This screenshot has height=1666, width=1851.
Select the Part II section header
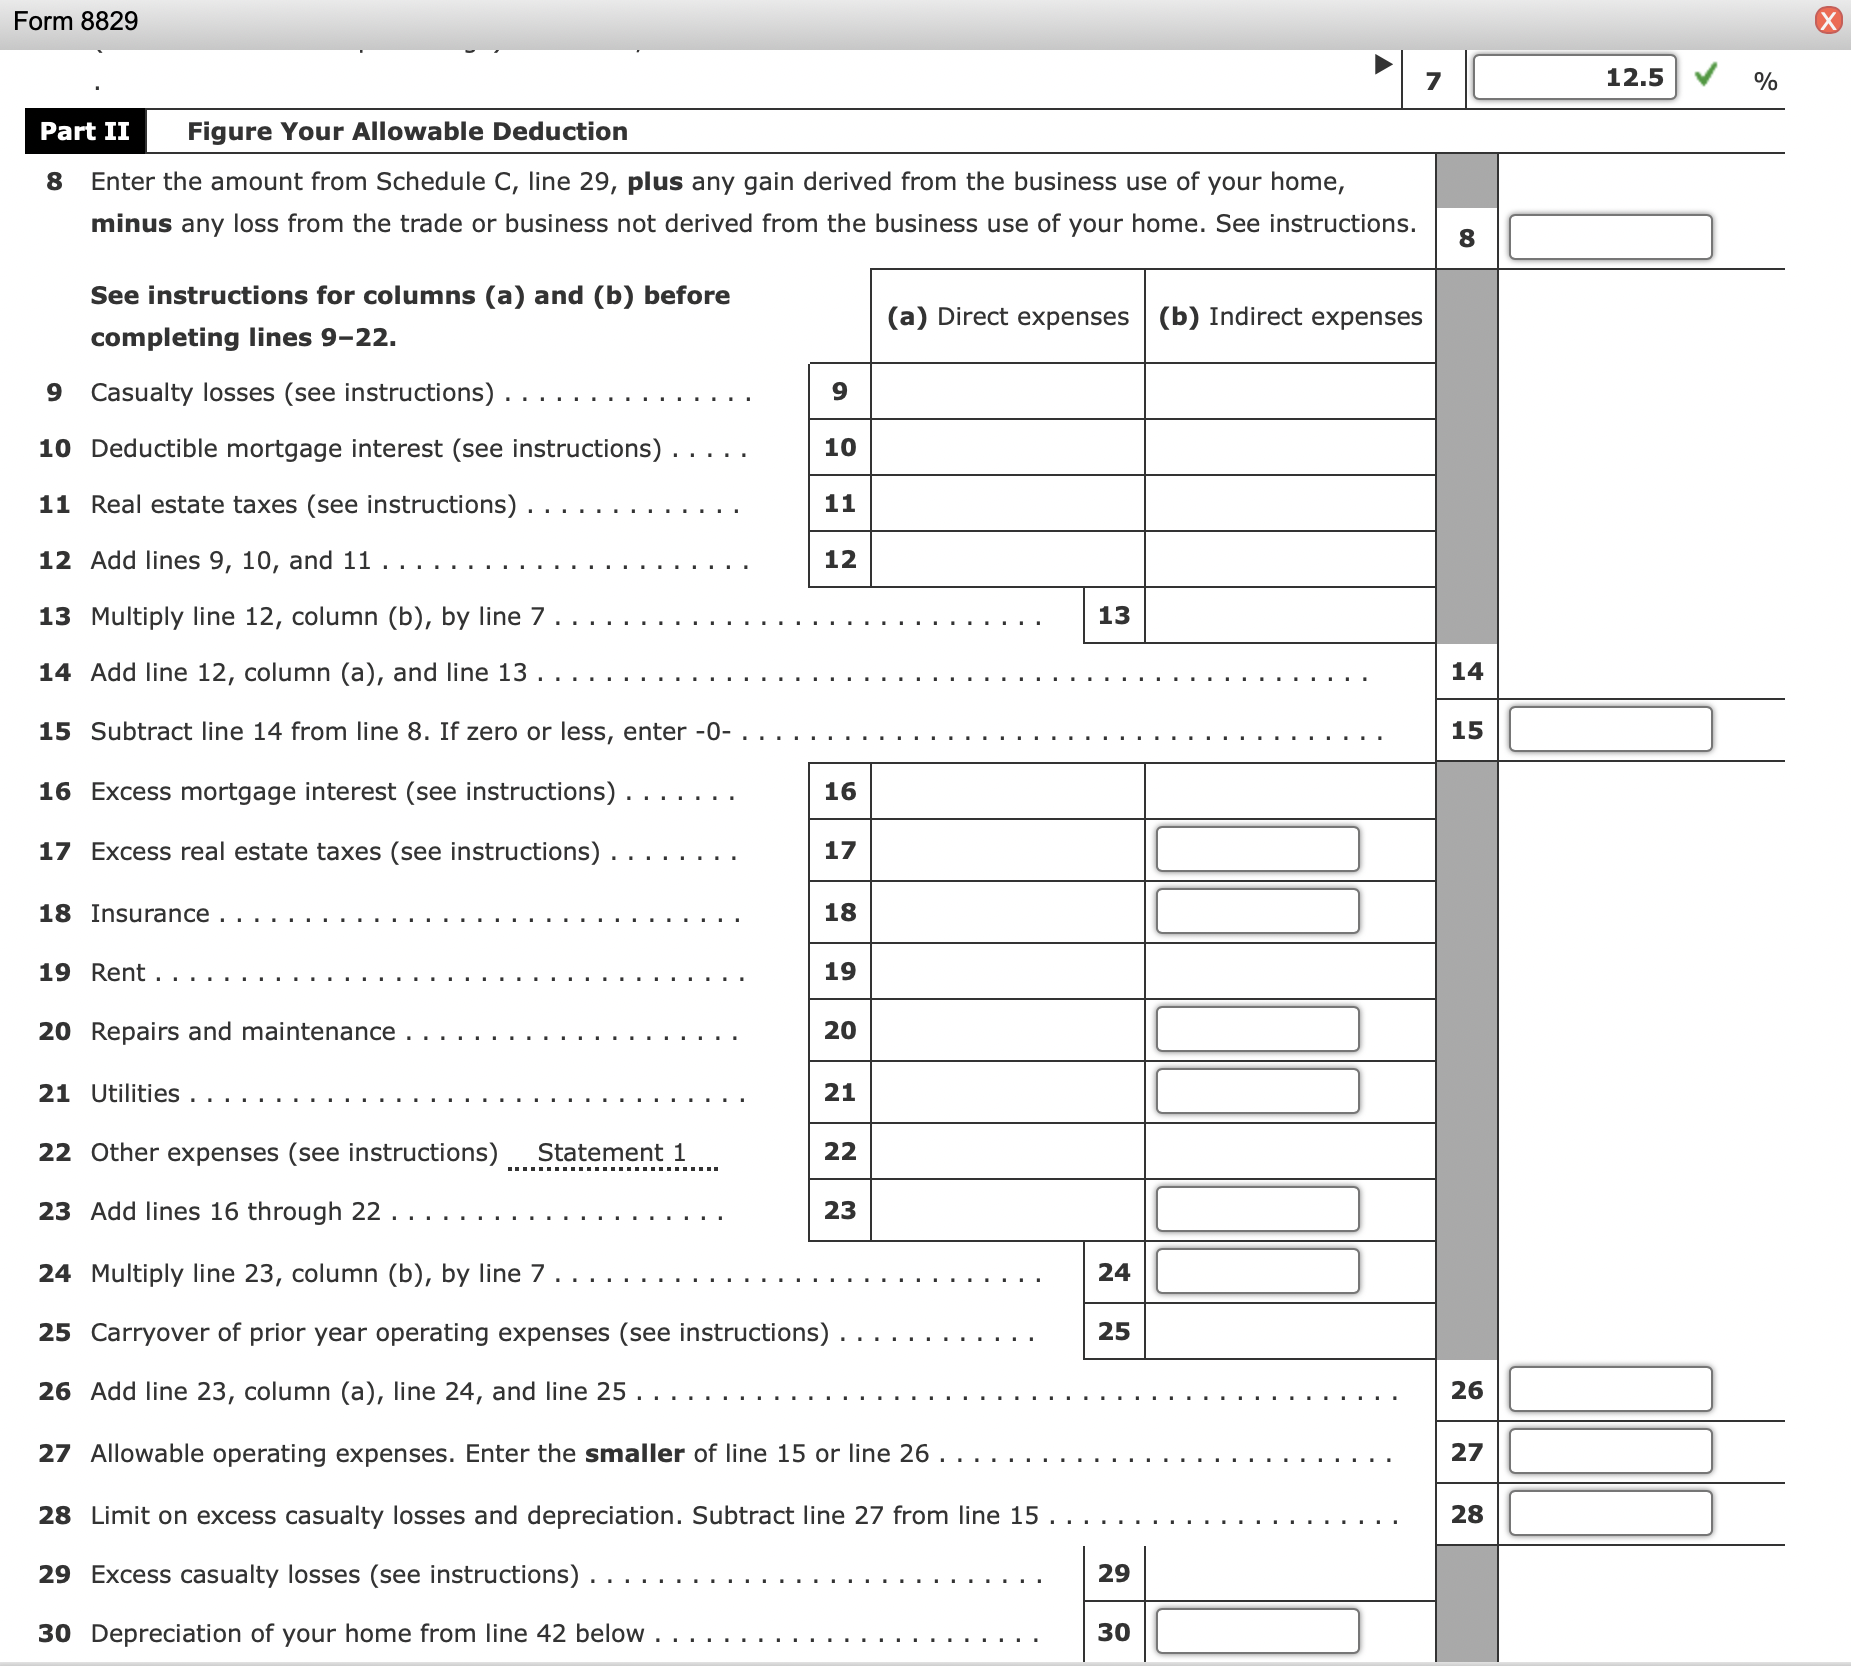pyautogui.click(x=84, y=130)
